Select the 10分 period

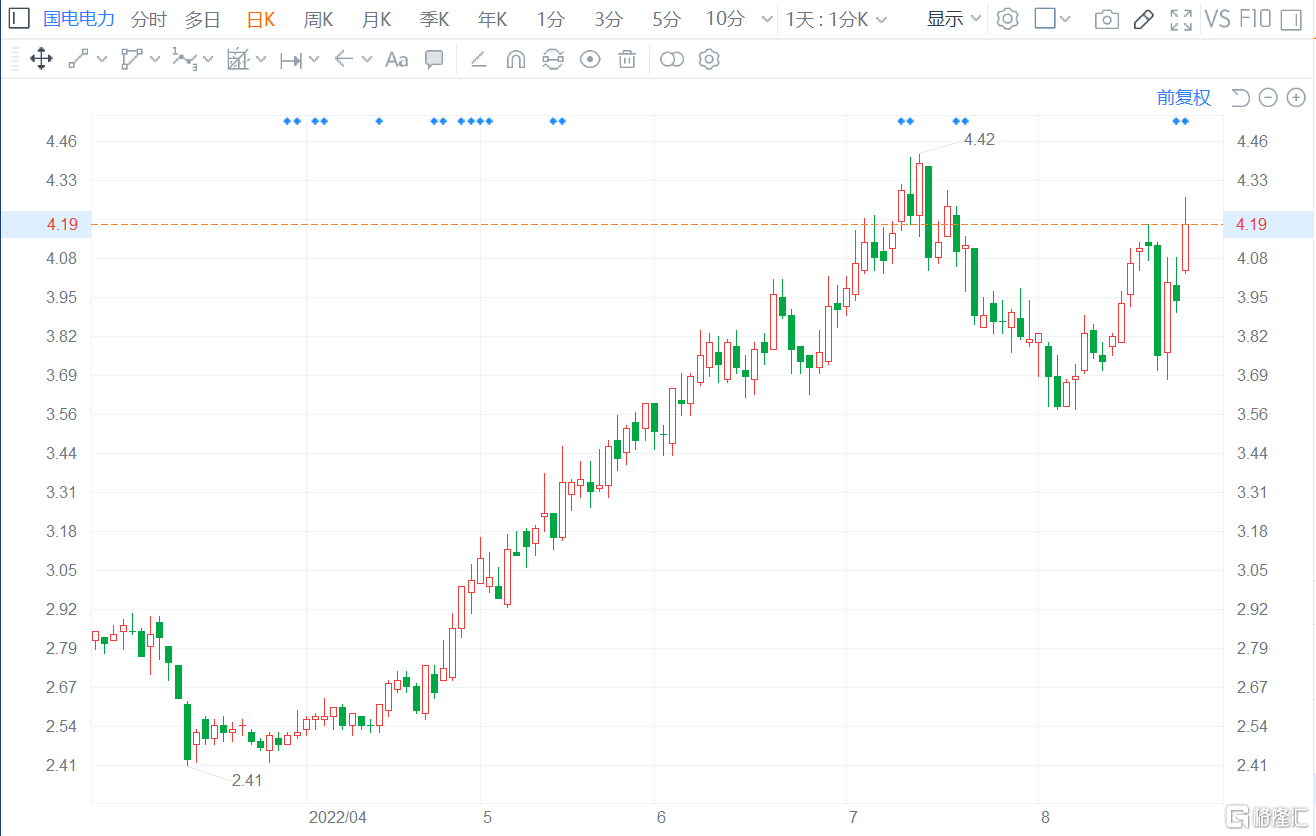[x=725, y=19]
